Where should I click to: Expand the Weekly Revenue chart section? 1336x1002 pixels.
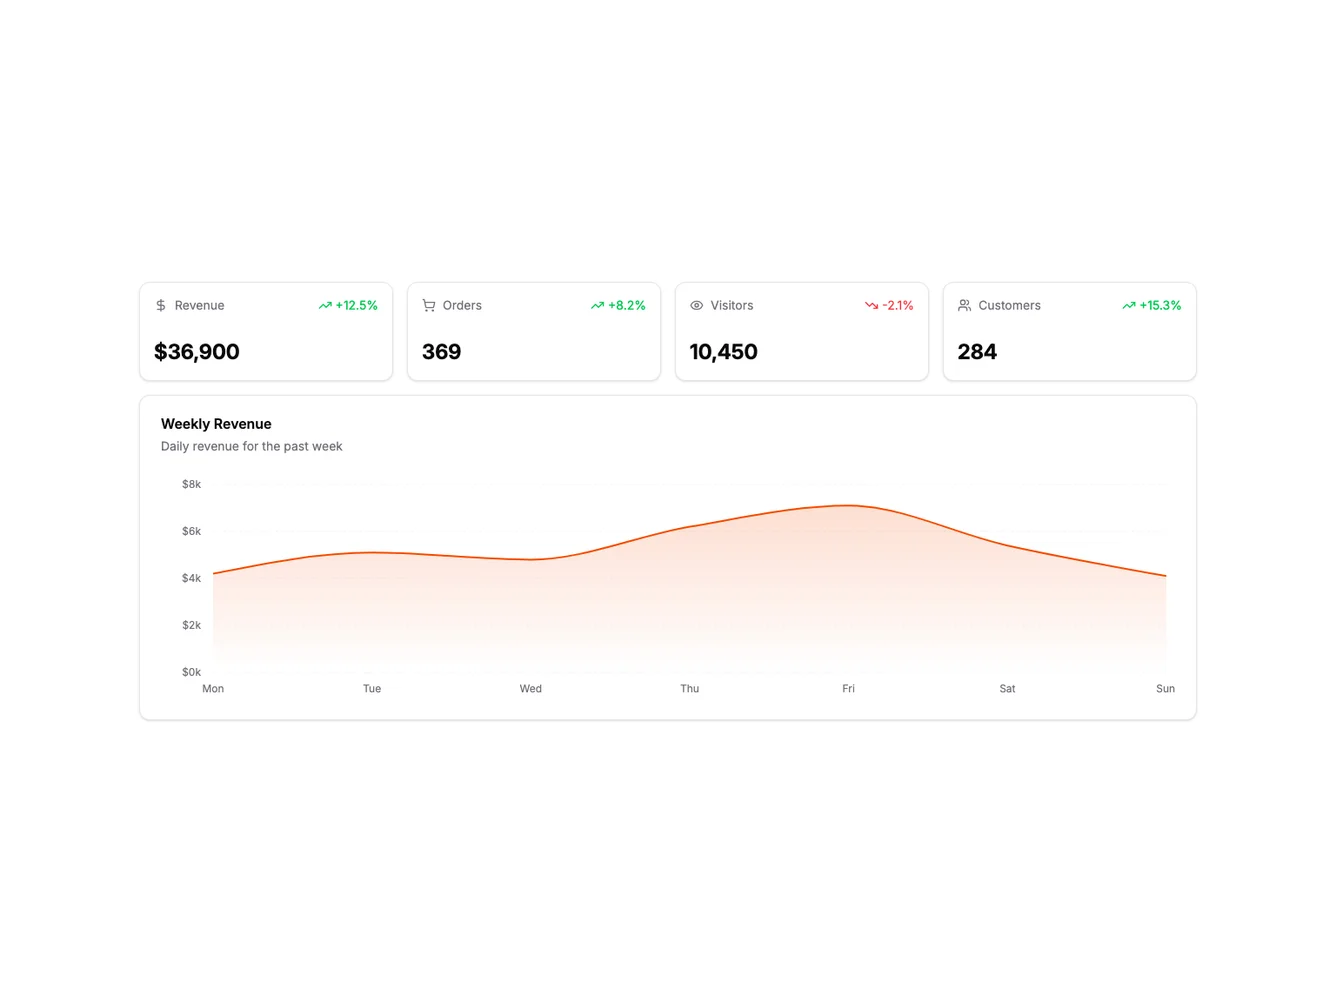(667, 556)
